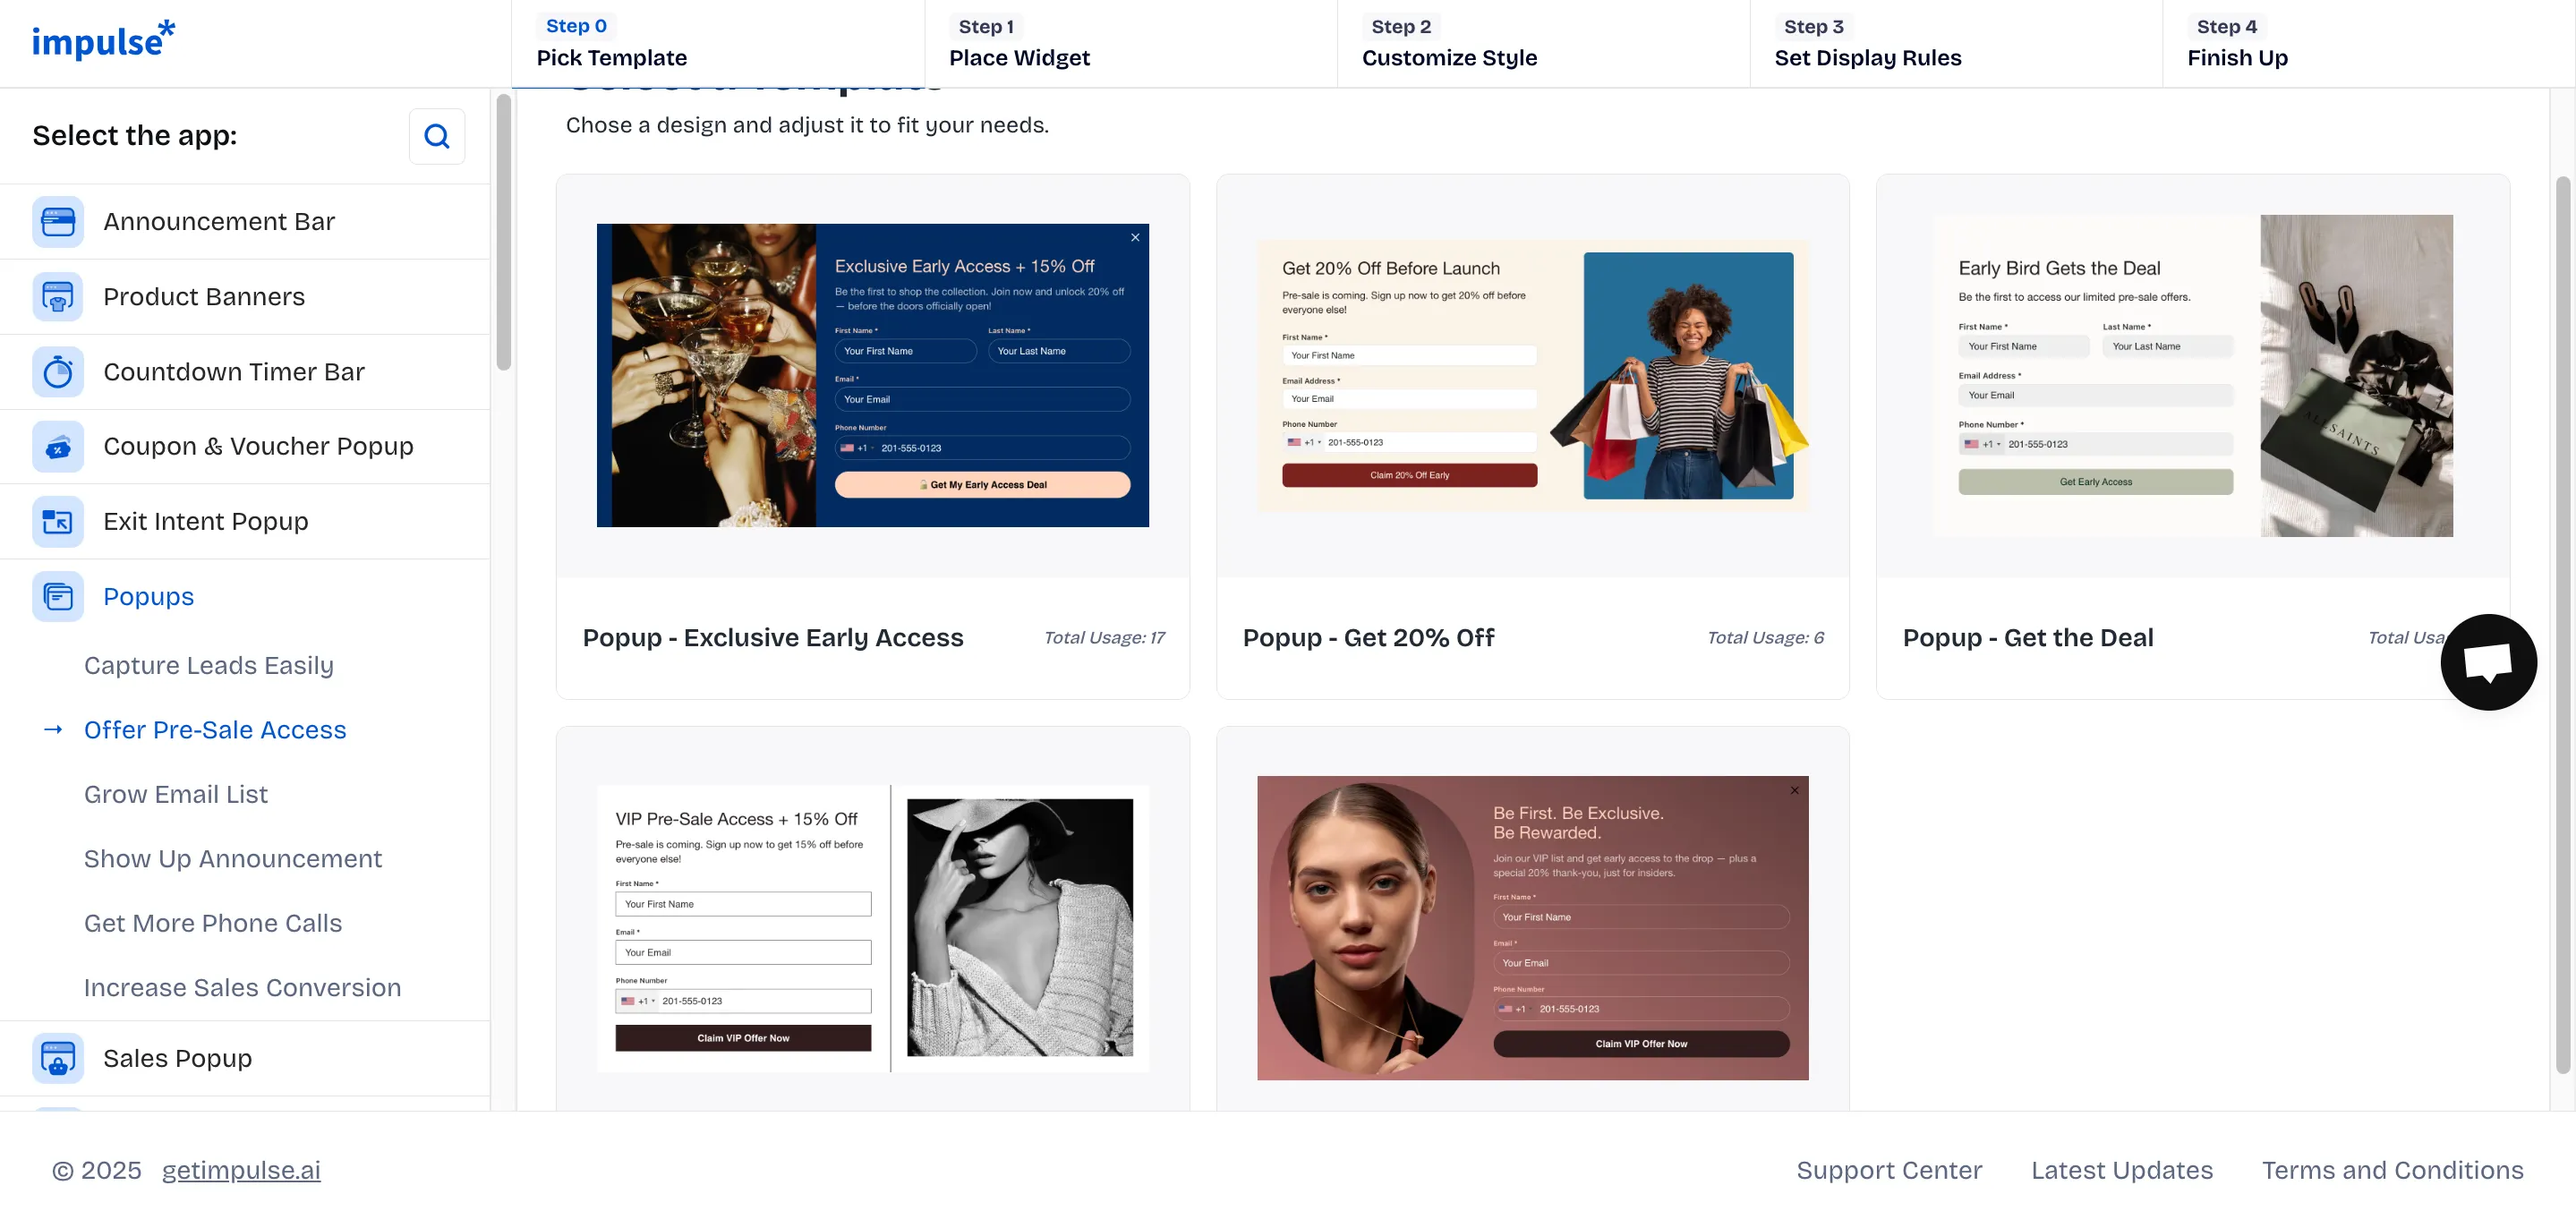Image resolution: width=2576 pixels, height=1228 pixels.
Task: Click the search icon beside Select the app
Action: tap(437, 136)
